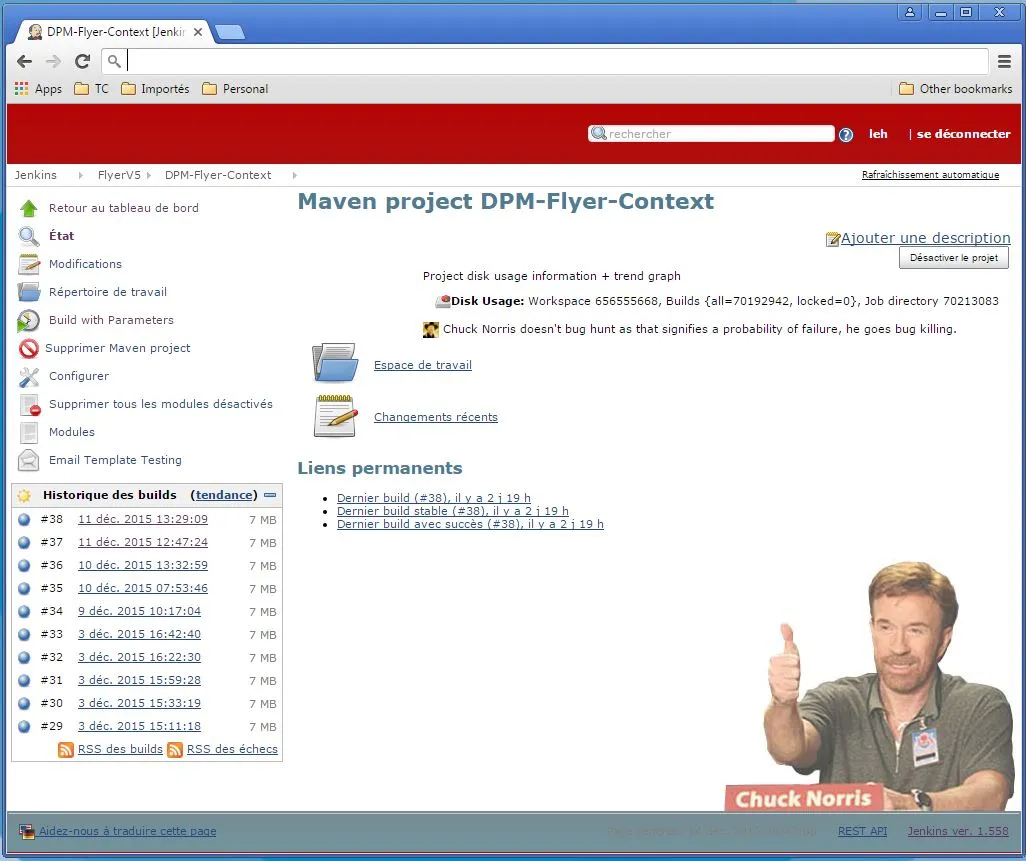Click the leh user link
Image resolution: width=1026 pixels, height=861 pixels.
878,134
